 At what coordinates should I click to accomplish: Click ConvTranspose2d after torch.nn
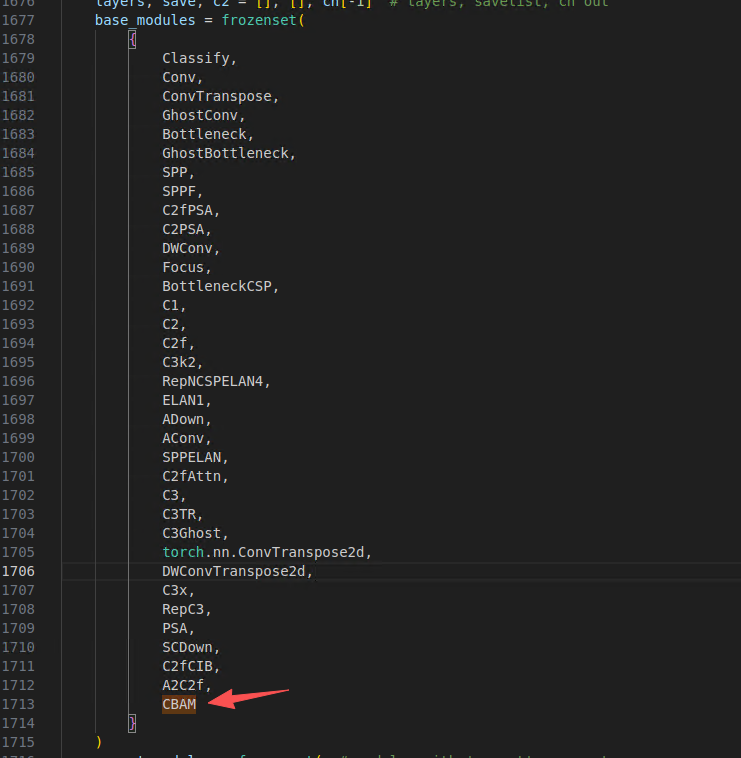(x=301, y=552)
